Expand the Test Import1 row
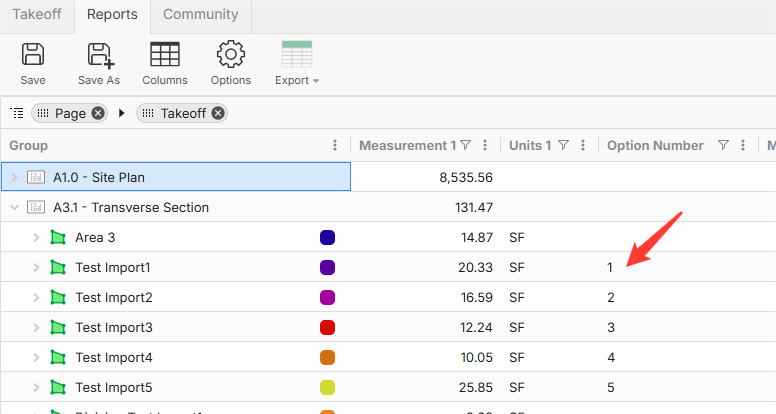Viewport: 776px width, 414px height. [36, 268]
